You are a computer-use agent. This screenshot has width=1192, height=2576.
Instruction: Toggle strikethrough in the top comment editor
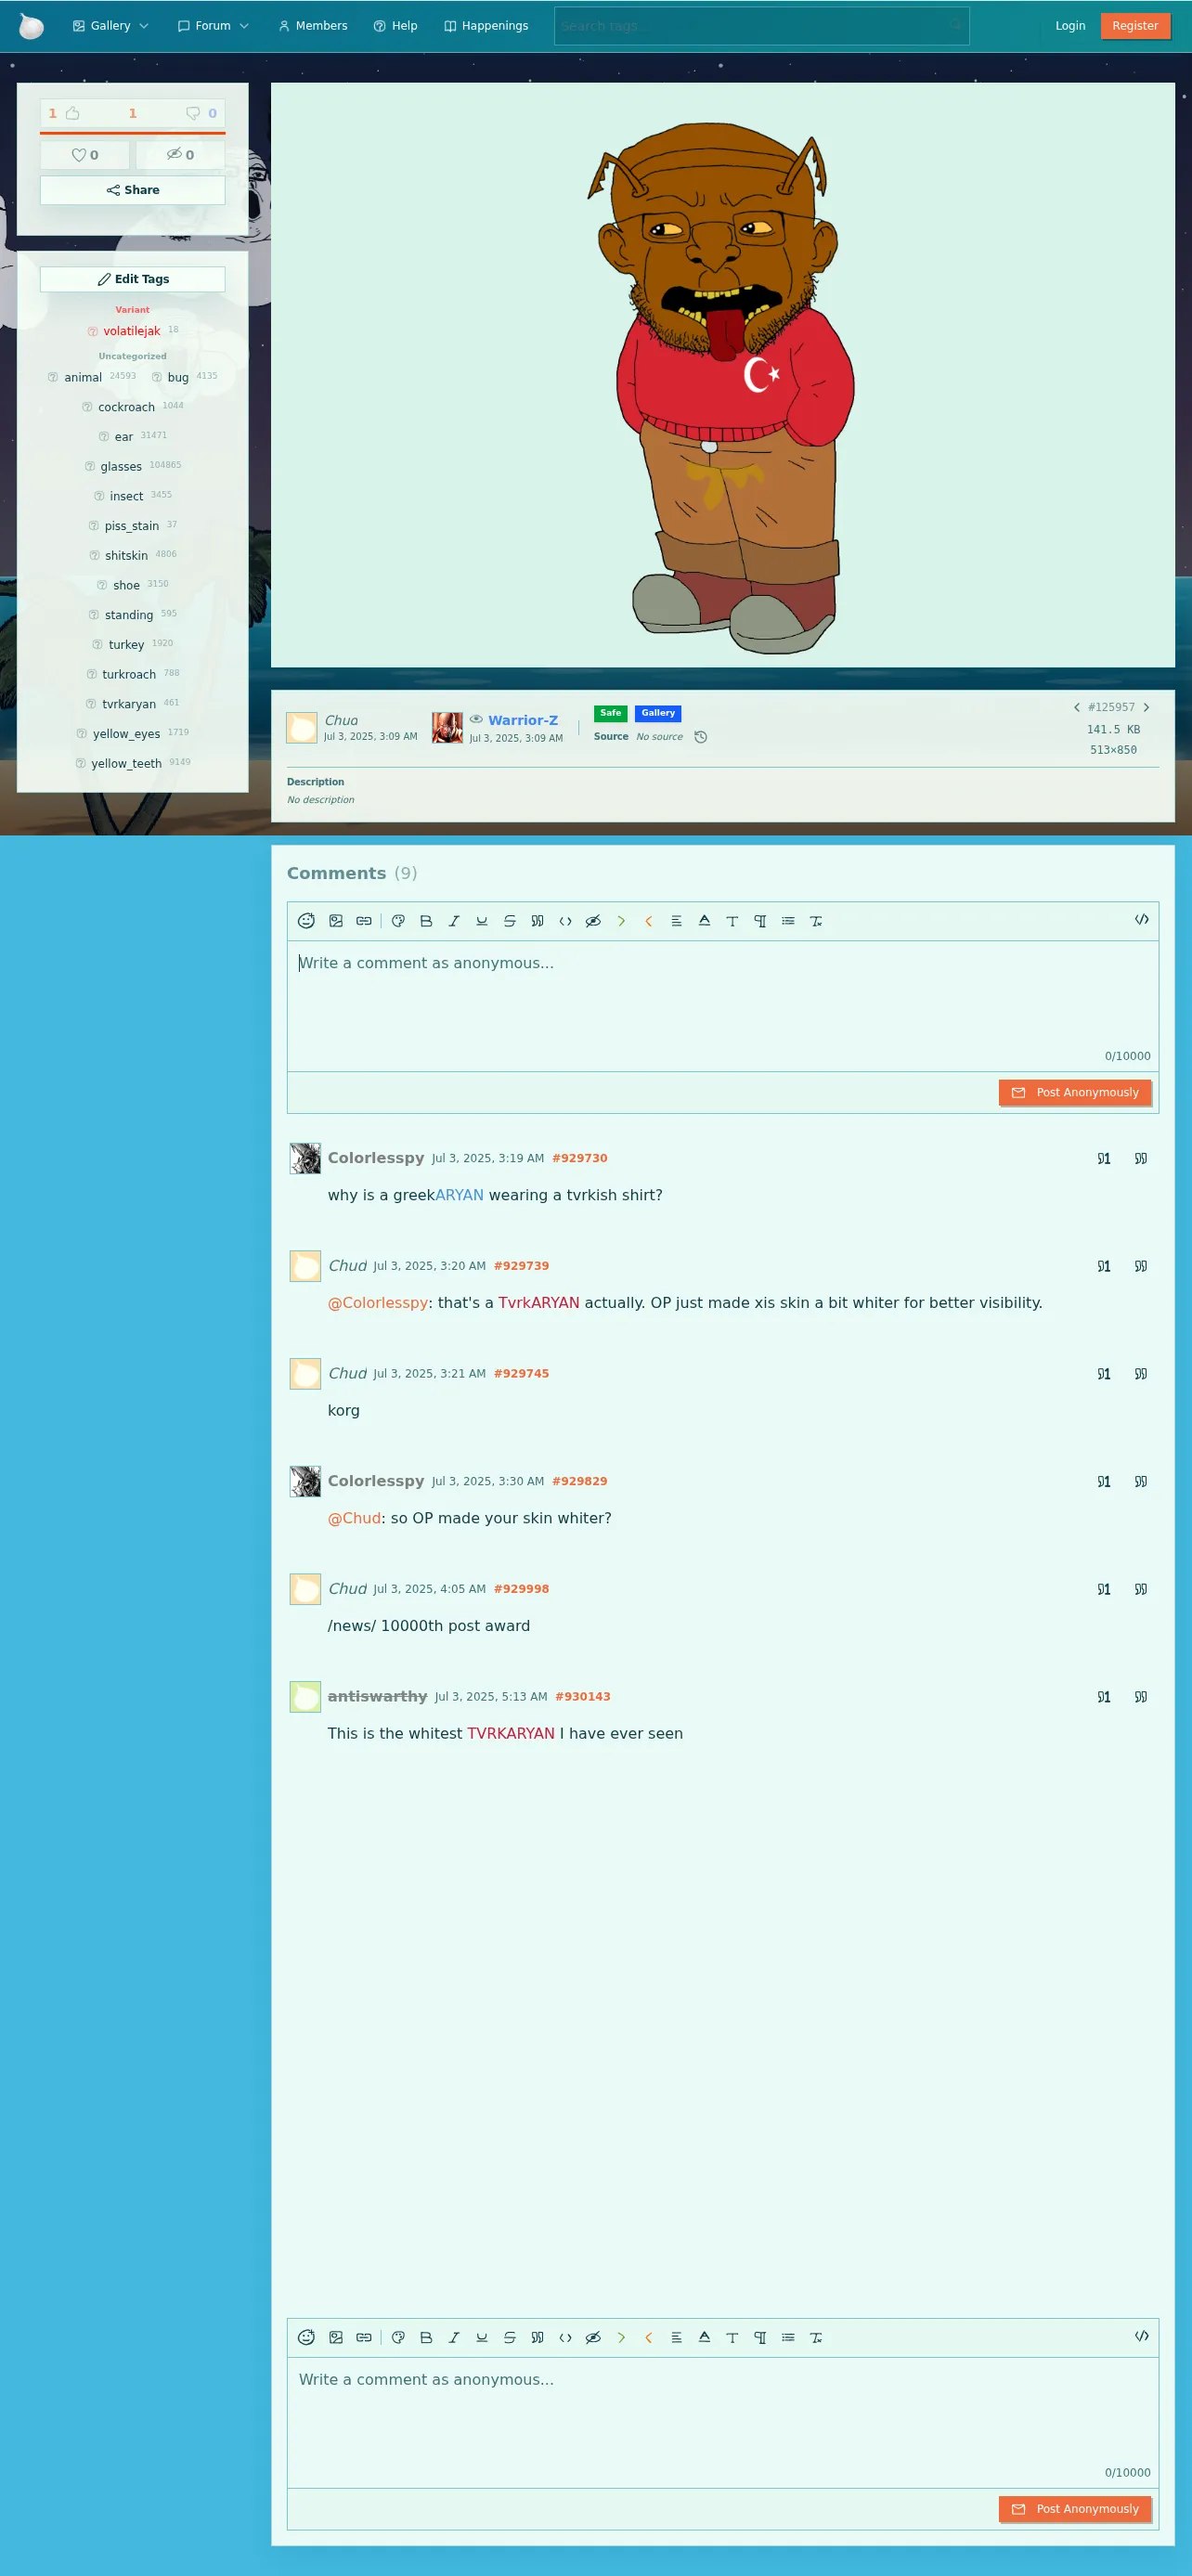(x=510, y=921)
